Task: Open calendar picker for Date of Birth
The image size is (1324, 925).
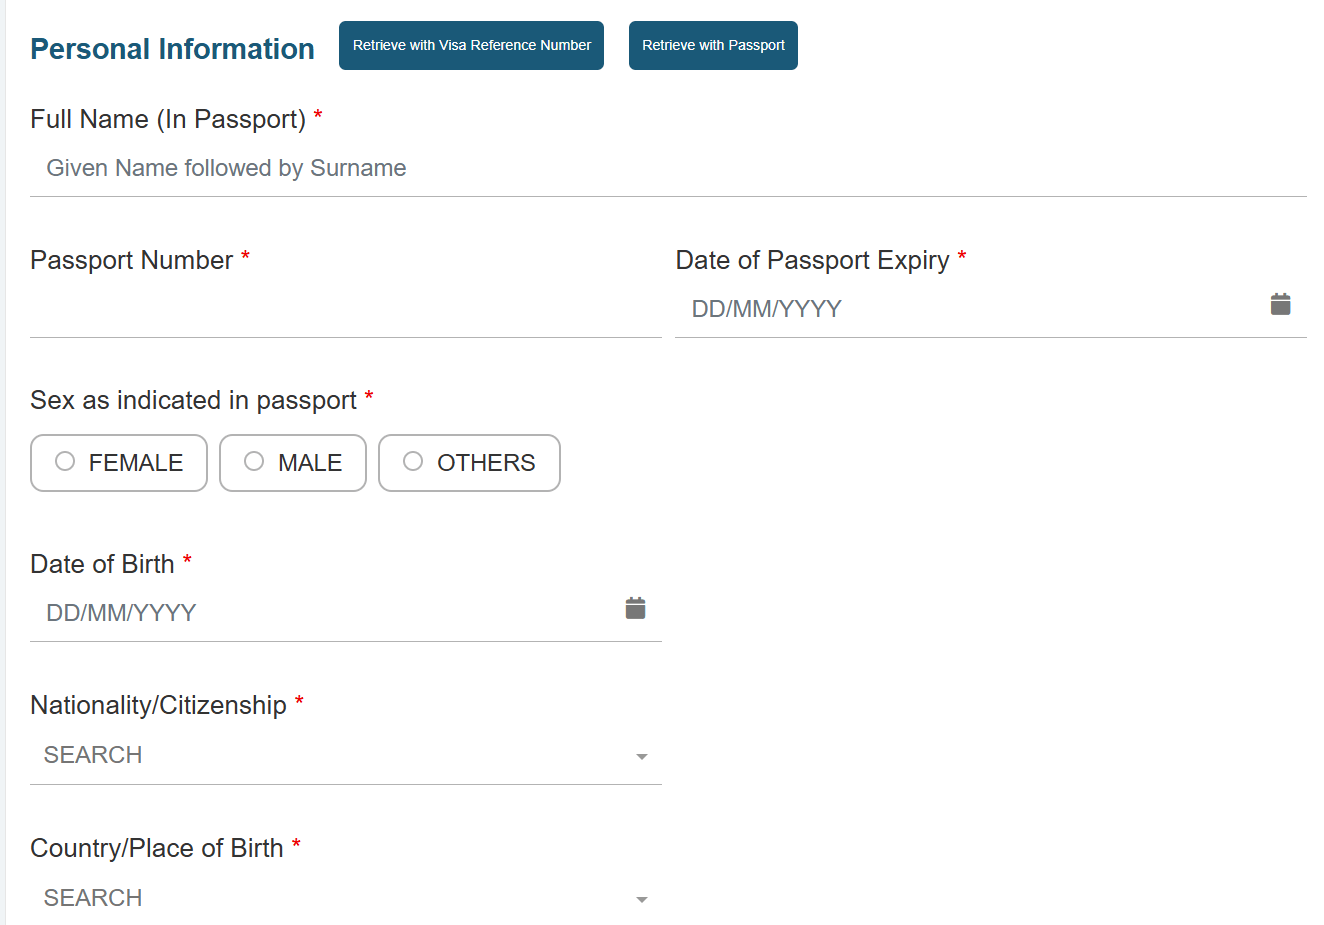Action: coord(635,609)
